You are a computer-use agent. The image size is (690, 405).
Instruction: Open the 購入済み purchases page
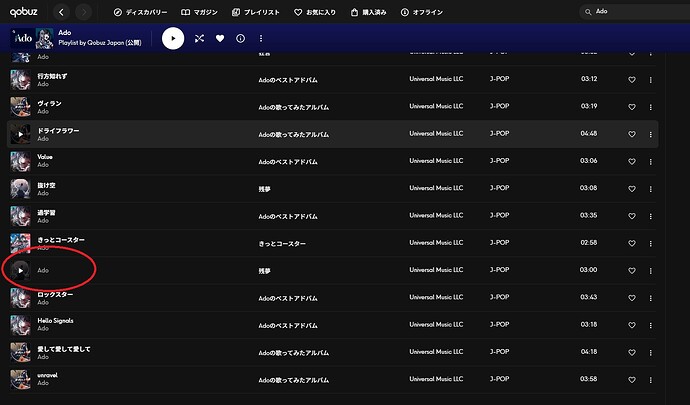click(x=368, y=12)
